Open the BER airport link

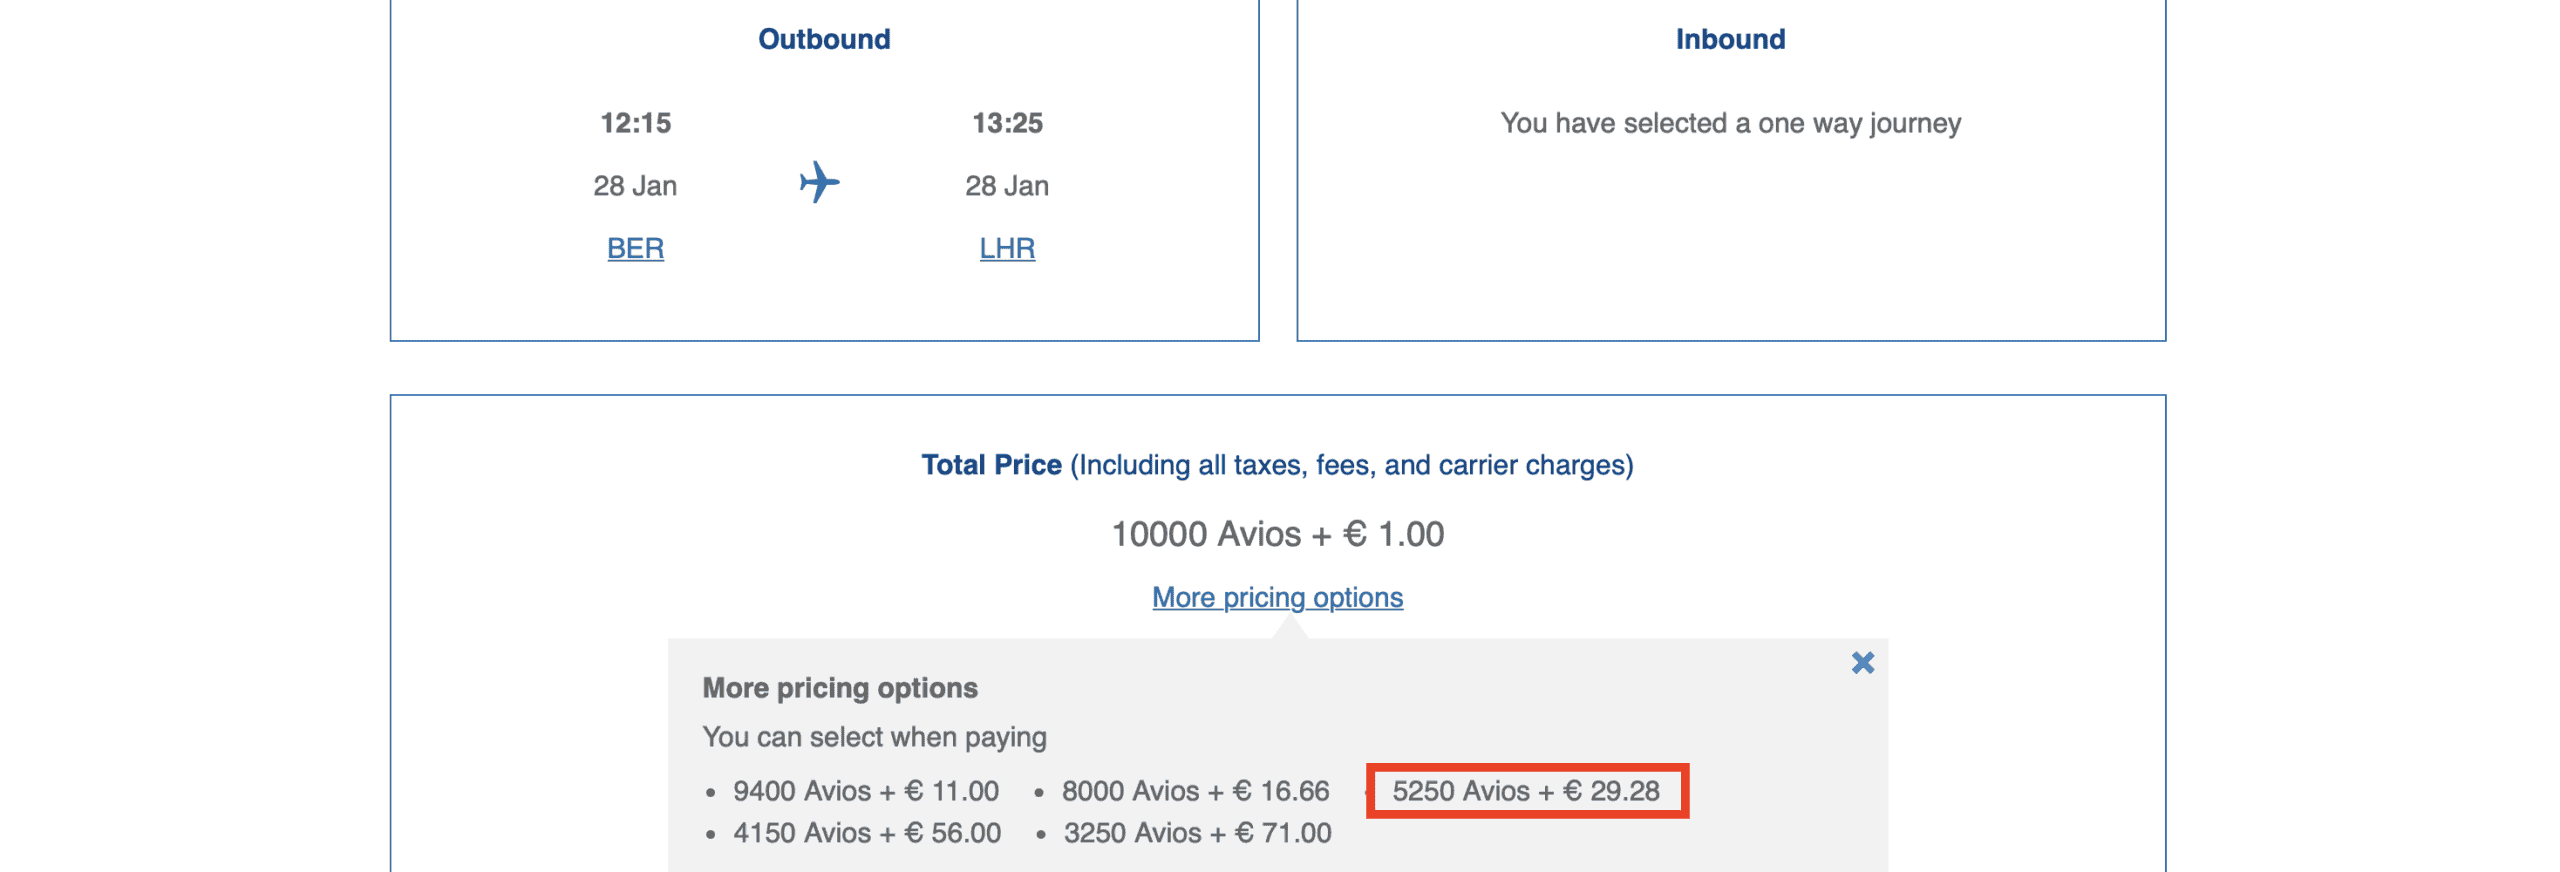click(x=635, y=248)
